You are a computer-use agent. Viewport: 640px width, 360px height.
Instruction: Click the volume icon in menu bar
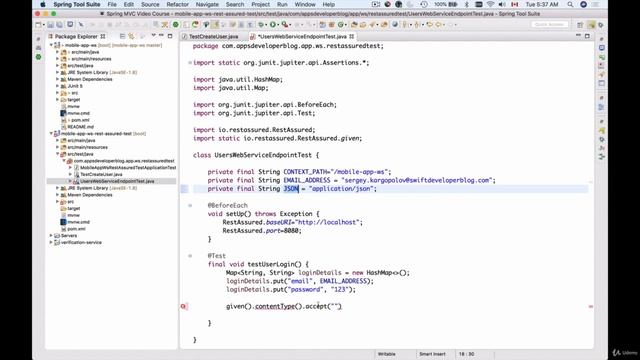(x=502, y=4)
